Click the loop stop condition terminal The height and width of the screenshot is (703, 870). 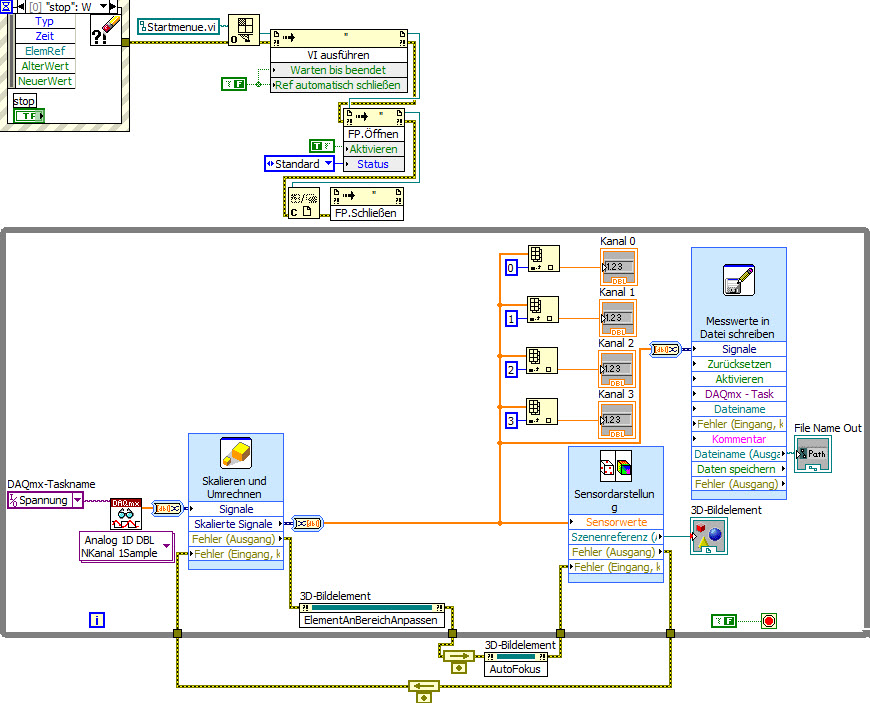768,621
